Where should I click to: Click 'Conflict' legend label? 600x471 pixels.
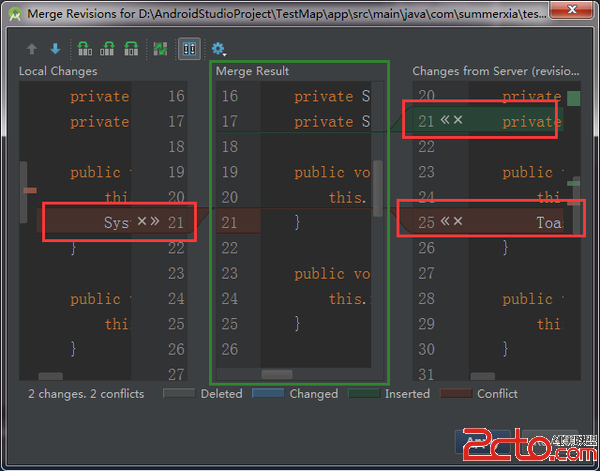pos(497,394)
